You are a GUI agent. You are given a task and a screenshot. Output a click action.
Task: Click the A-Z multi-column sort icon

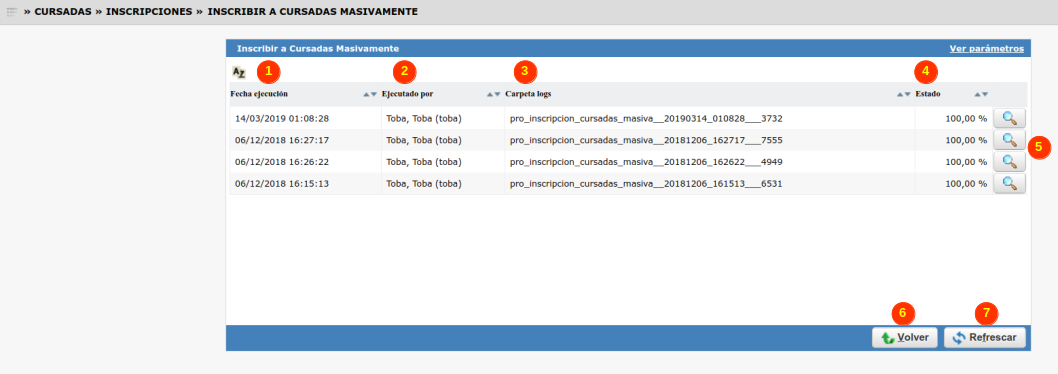(x=239, y=72)
